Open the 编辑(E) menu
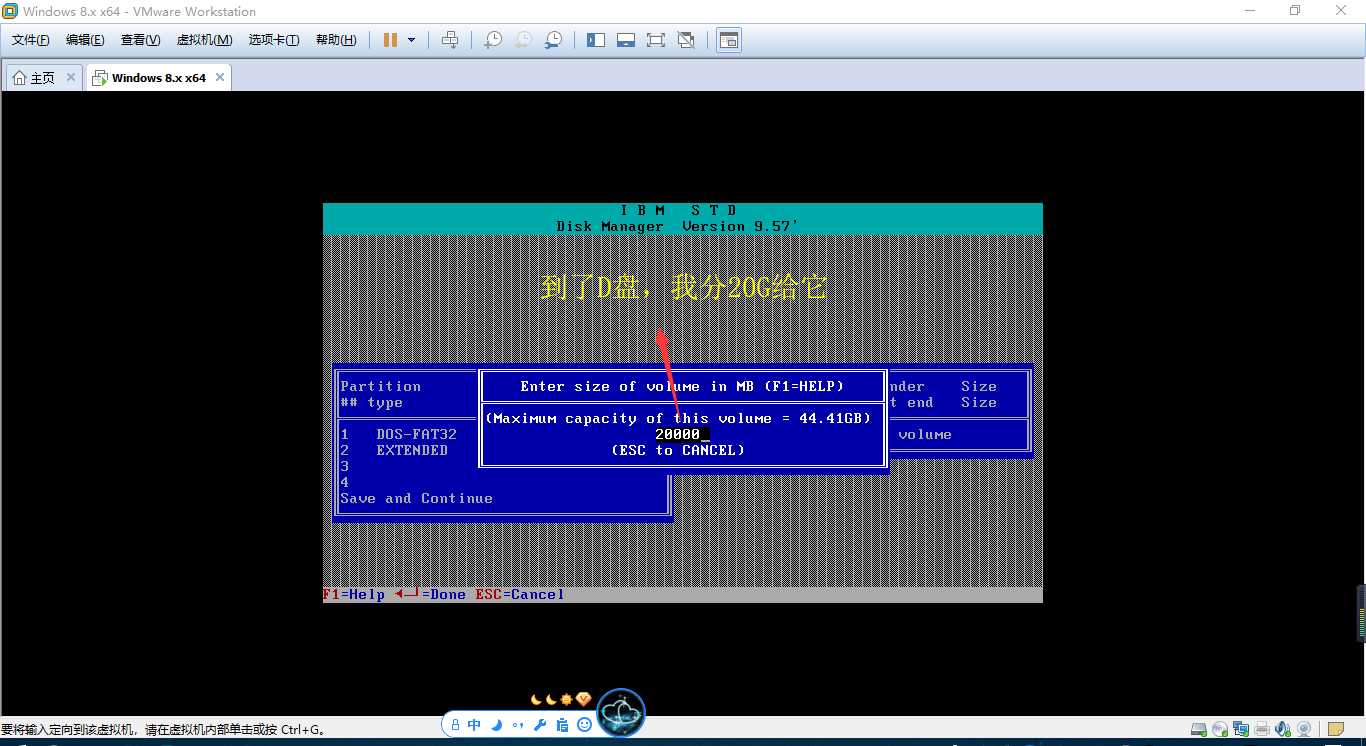 (85, 40)
